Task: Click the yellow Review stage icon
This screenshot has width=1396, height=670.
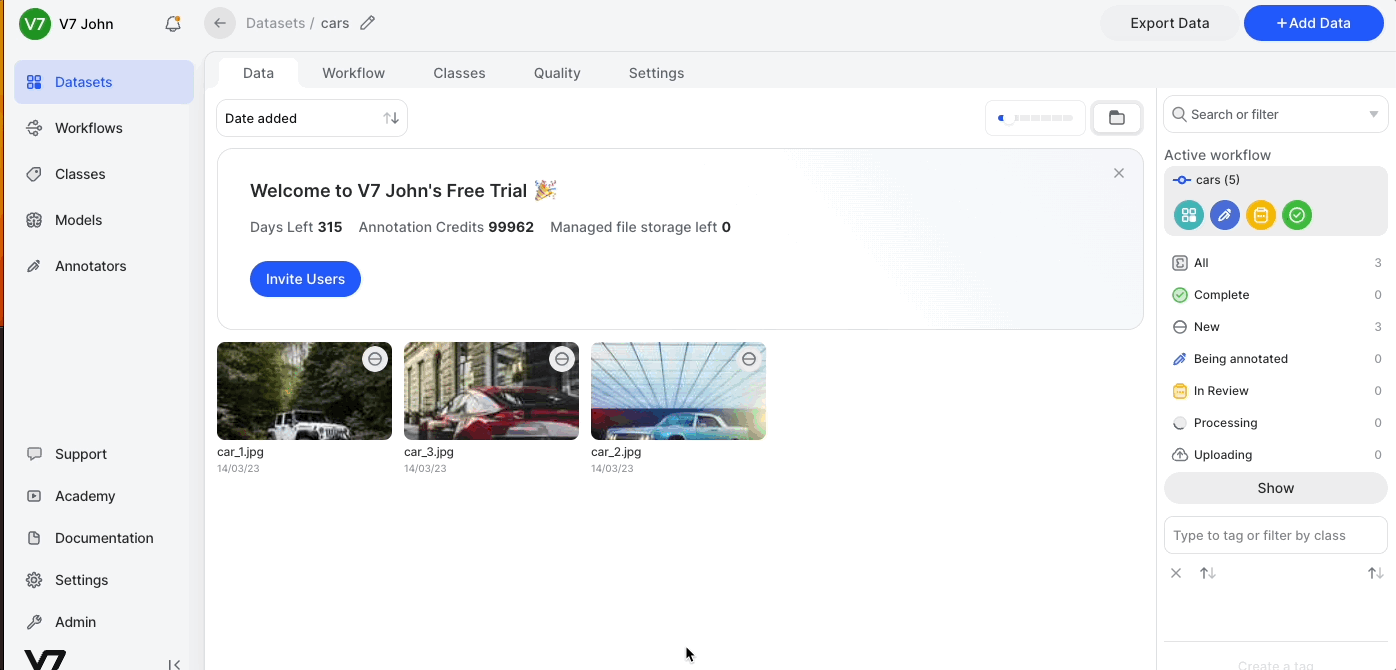Action: click(1261, 215)
